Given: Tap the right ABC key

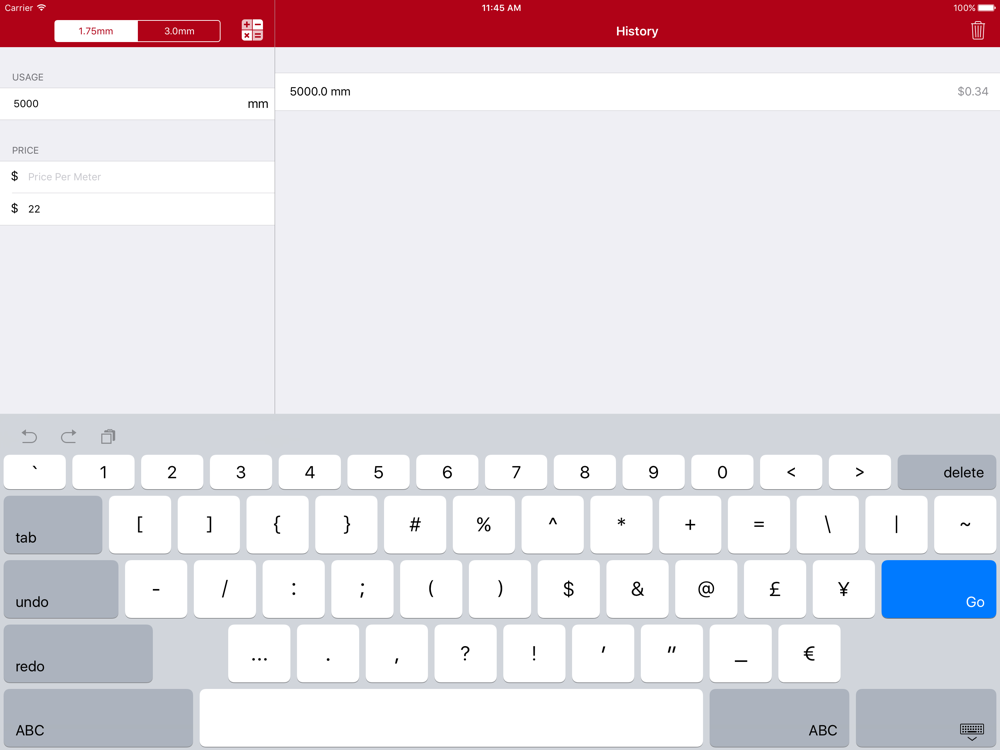Looking at the screenshot, I should point(779,718).
